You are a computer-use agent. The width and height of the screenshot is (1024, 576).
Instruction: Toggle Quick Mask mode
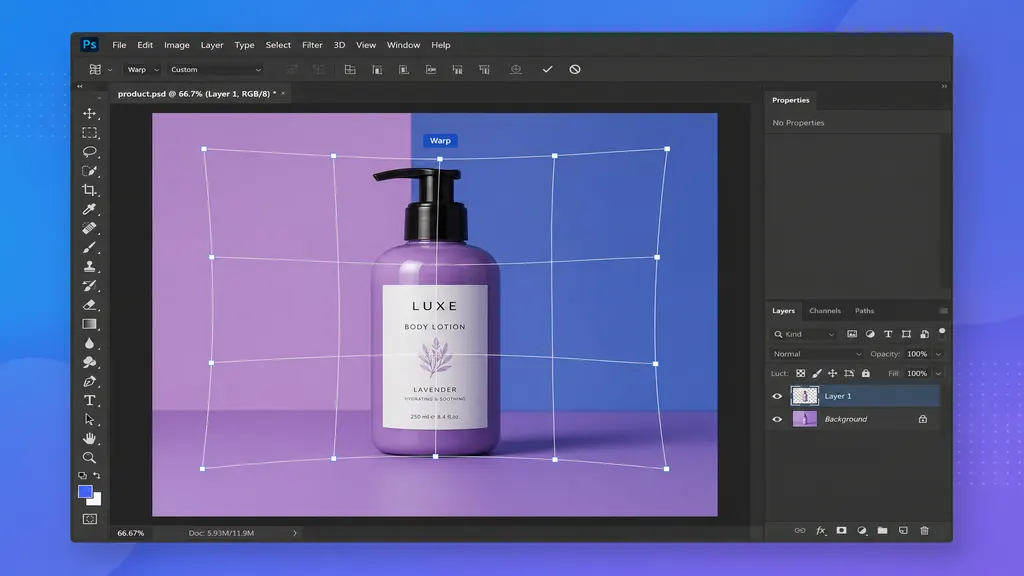(89, 519)
